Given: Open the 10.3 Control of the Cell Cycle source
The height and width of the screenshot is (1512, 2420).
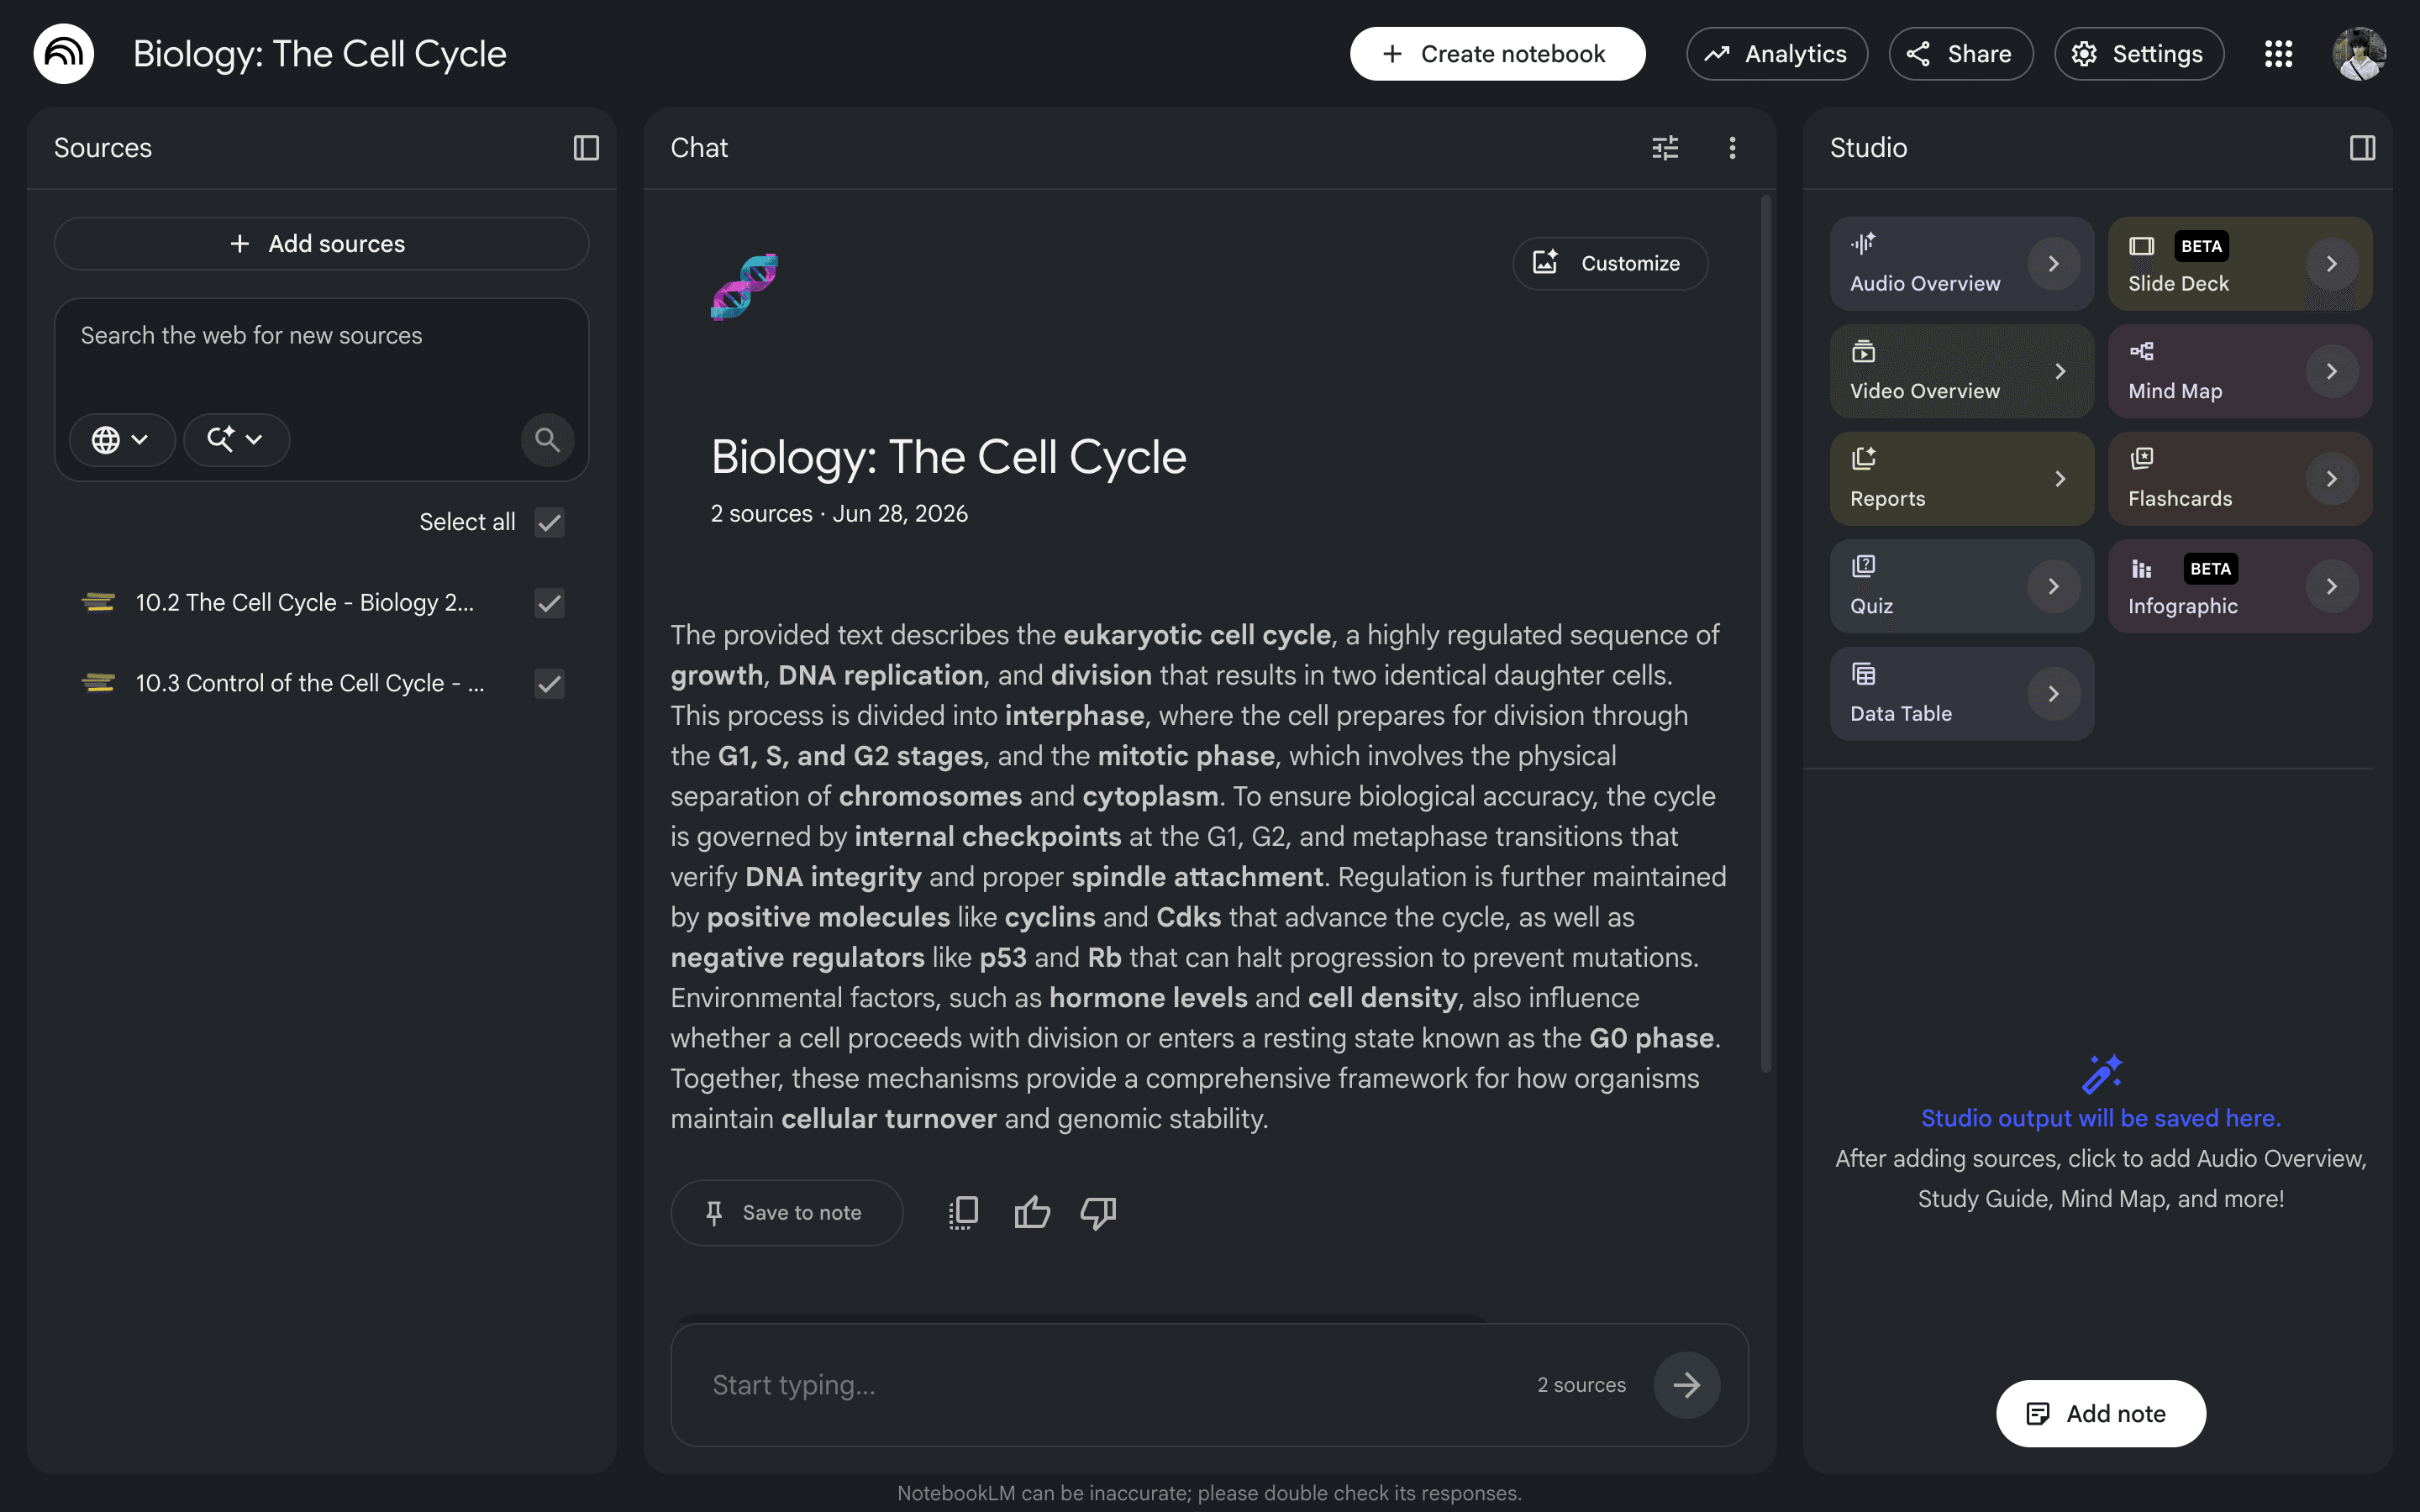Looking at the screenshot, I should tap(310, 684).
